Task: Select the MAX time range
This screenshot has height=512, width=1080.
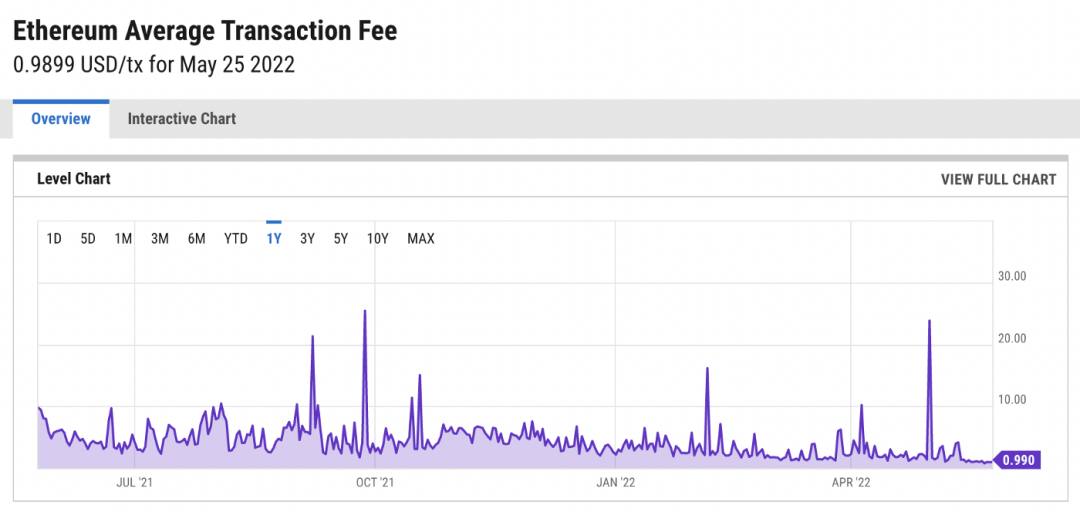Action: pyautogui.click(x=421, y=239)
